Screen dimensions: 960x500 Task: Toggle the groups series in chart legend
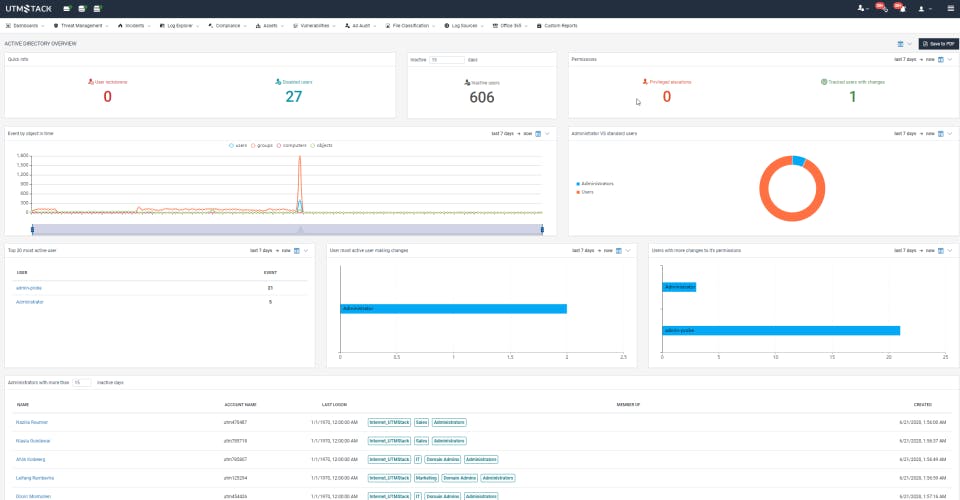264,145
